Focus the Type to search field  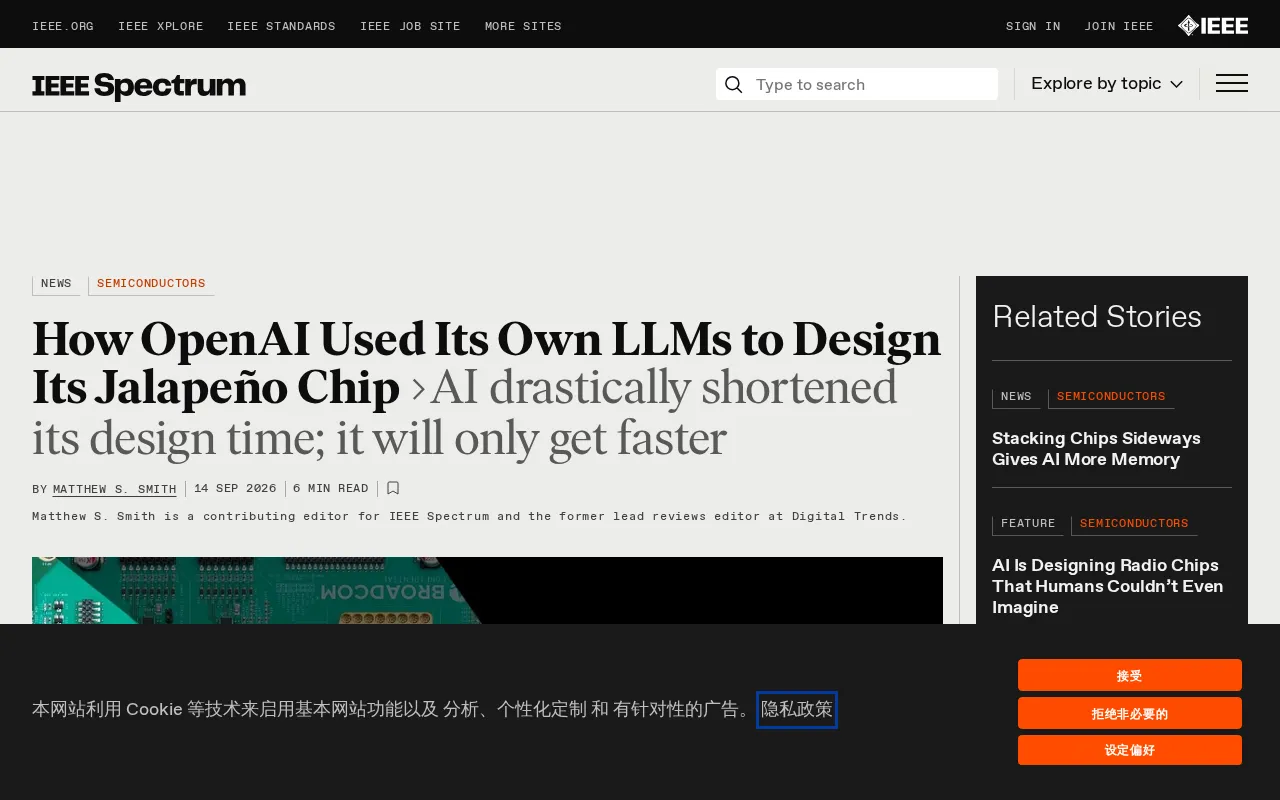(857, 84)
